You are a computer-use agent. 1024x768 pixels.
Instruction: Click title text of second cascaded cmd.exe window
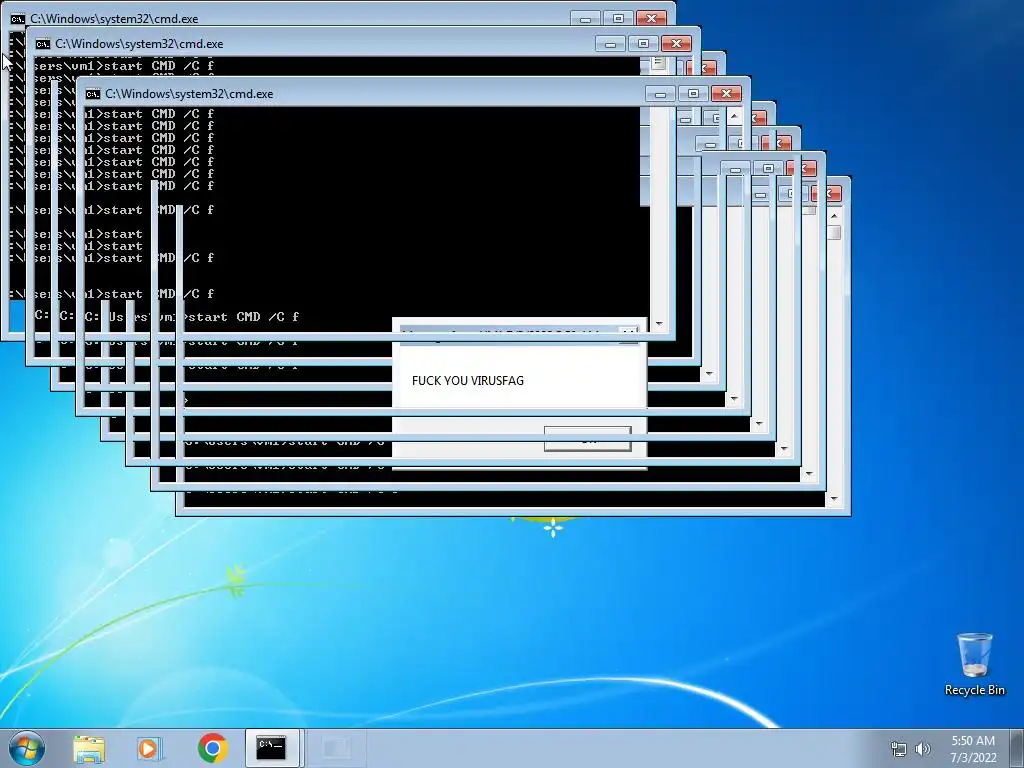coord(139,44)
